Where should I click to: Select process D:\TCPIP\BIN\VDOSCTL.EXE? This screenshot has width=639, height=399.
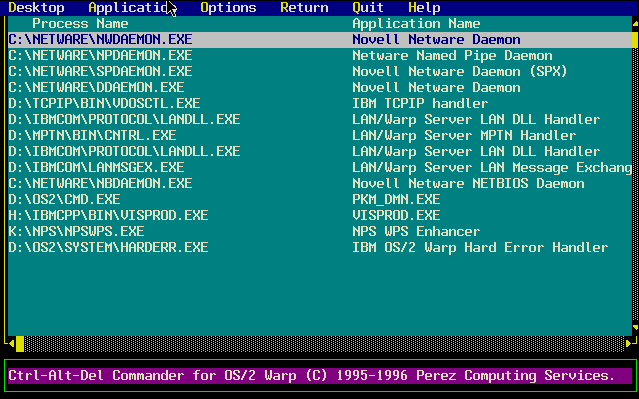click(x=104, y=103)
